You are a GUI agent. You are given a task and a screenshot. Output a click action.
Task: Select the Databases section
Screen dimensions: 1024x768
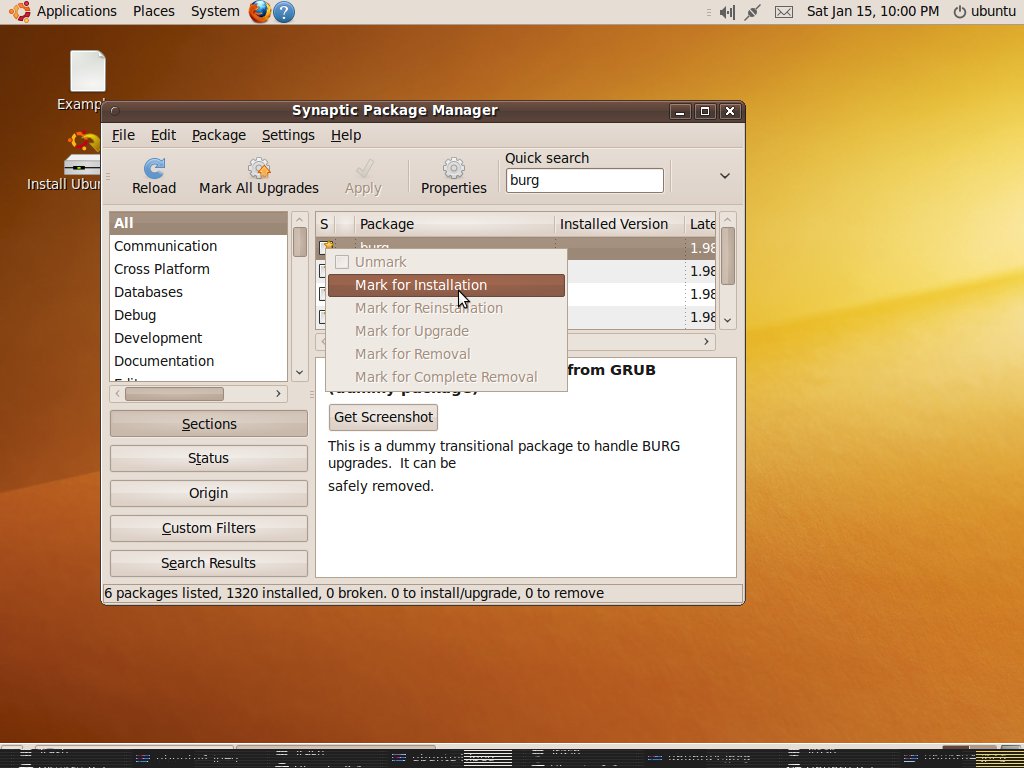199,292
